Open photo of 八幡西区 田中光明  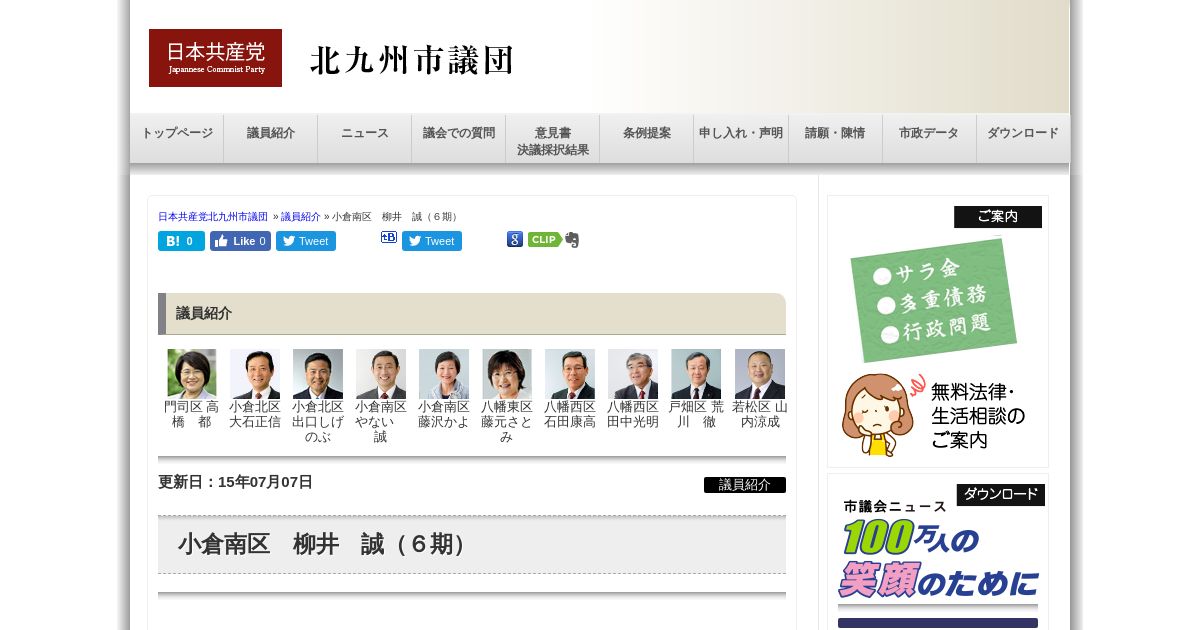pos(633,374)
